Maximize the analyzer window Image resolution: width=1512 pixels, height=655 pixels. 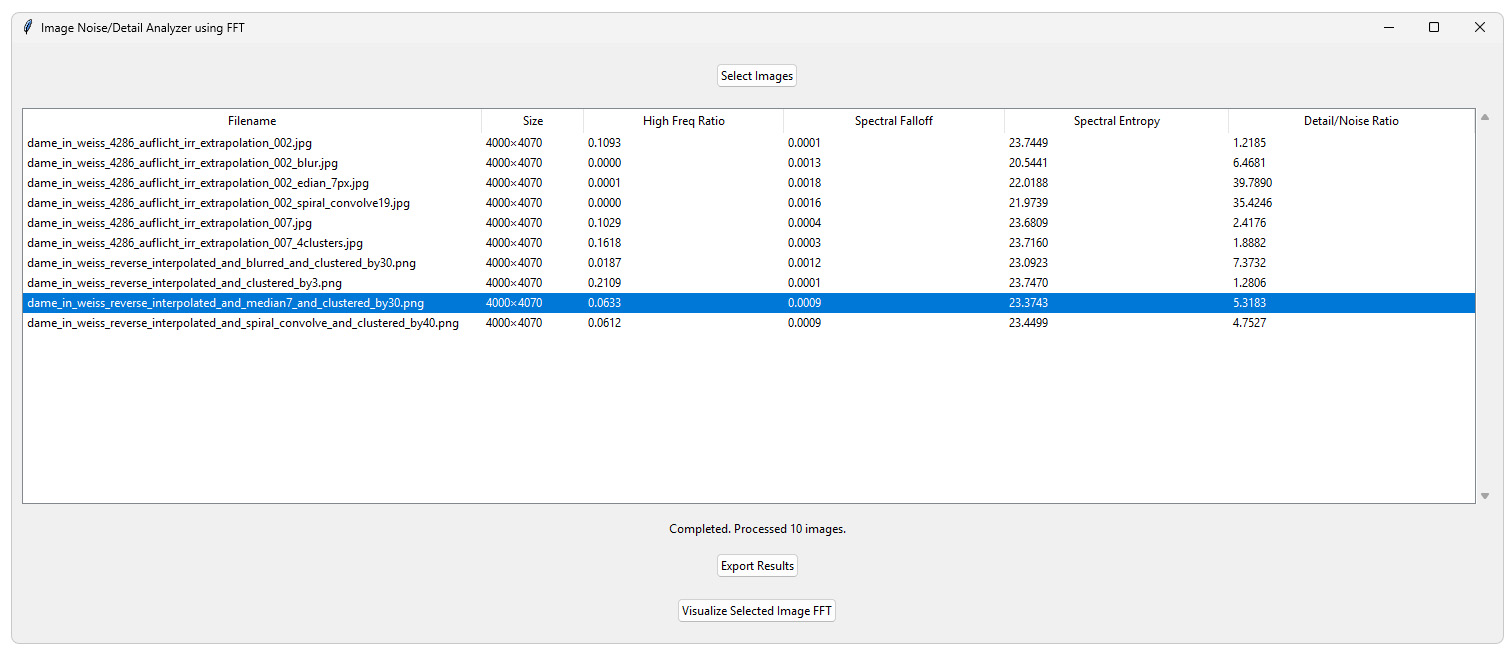(x=1433, y=28)
